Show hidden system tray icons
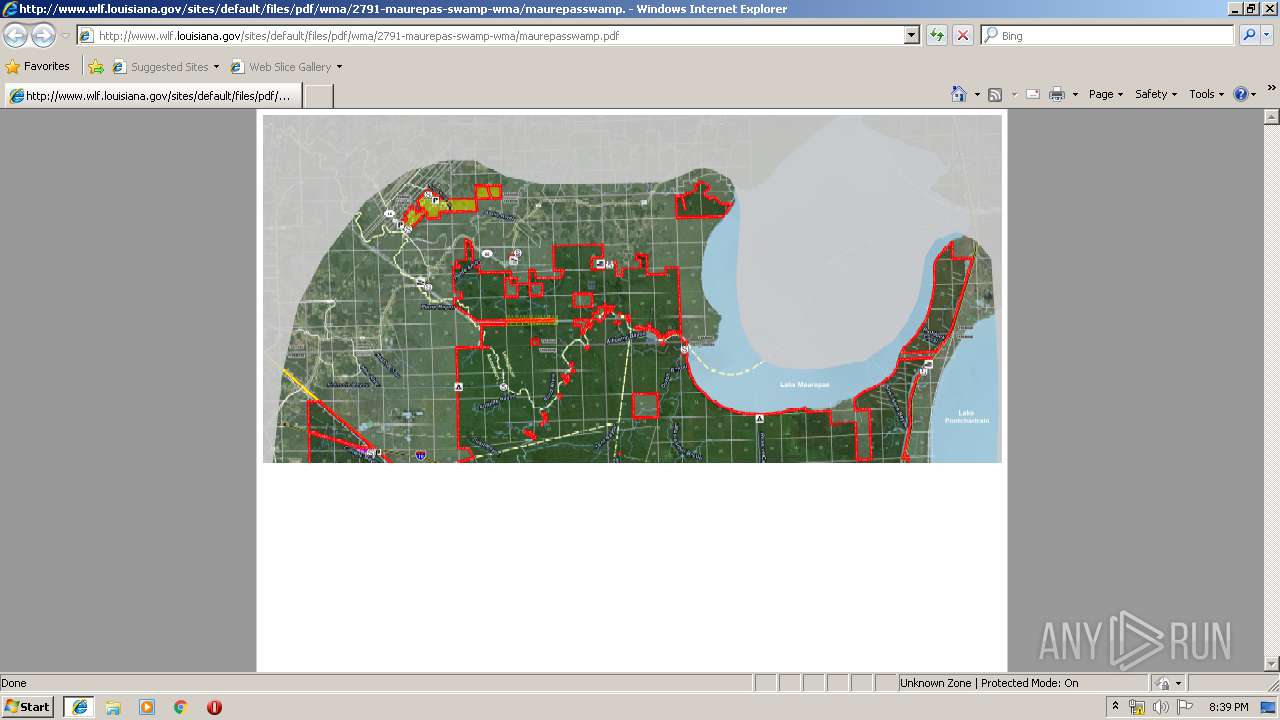Viewport: 1280px width, 720px height. [1115, 707]
